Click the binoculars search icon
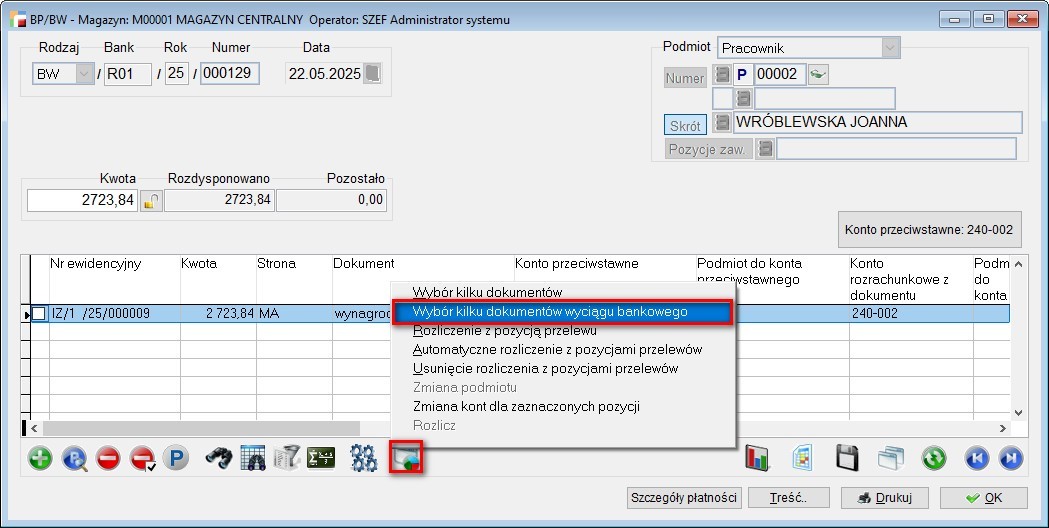Viewport: 1049px width, 528px height. 218,458
